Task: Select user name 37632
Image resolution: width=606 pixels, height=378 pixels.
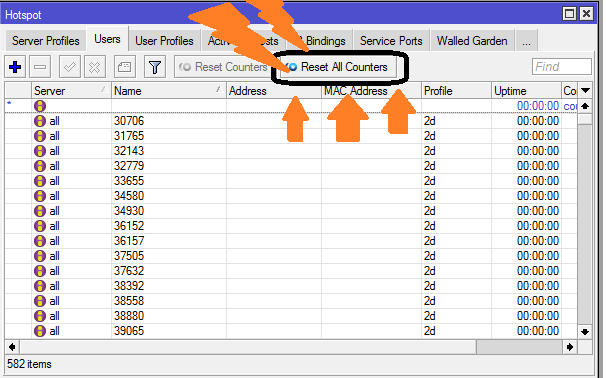Action: 129,271
